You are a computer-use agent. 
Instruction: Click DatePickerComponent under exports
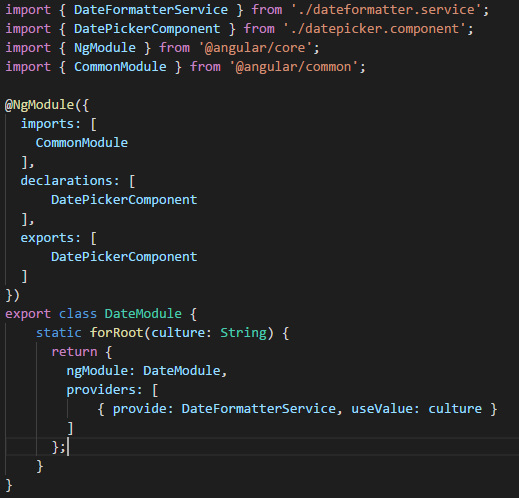[x=124, y=257]
